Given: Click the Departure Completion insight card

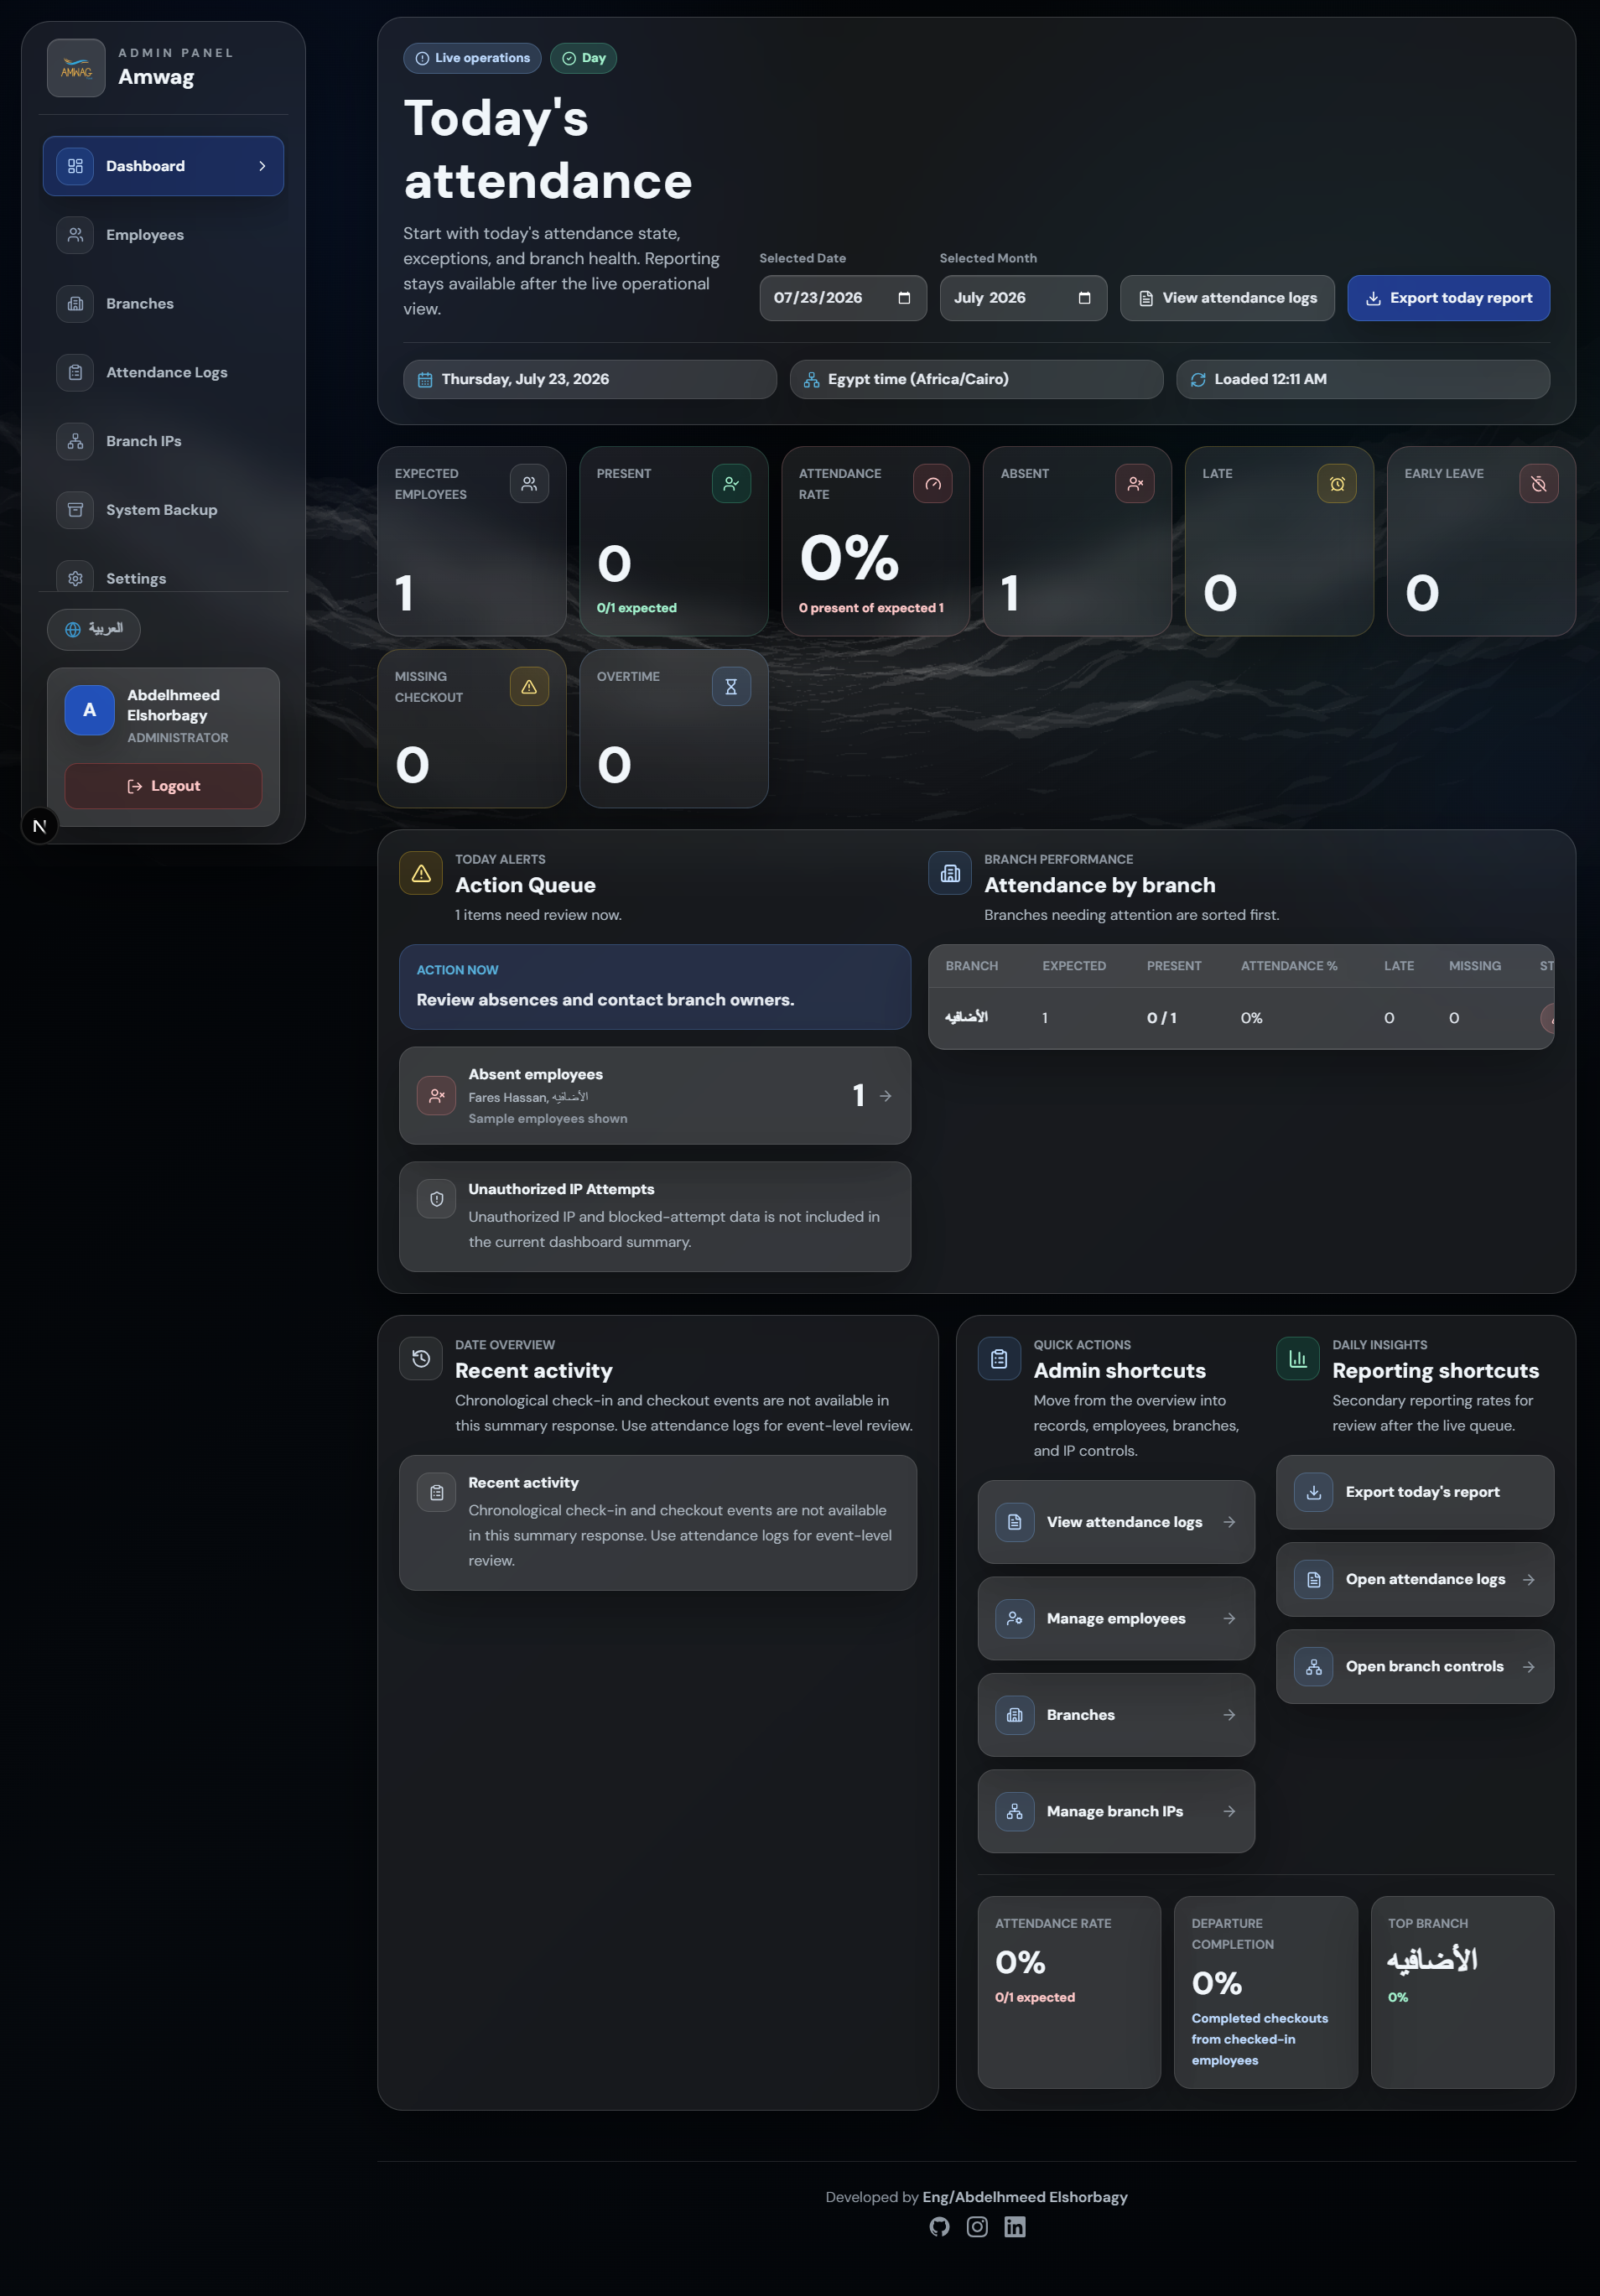Looking at the screenshot, I should click(x=1265, y=1992).
